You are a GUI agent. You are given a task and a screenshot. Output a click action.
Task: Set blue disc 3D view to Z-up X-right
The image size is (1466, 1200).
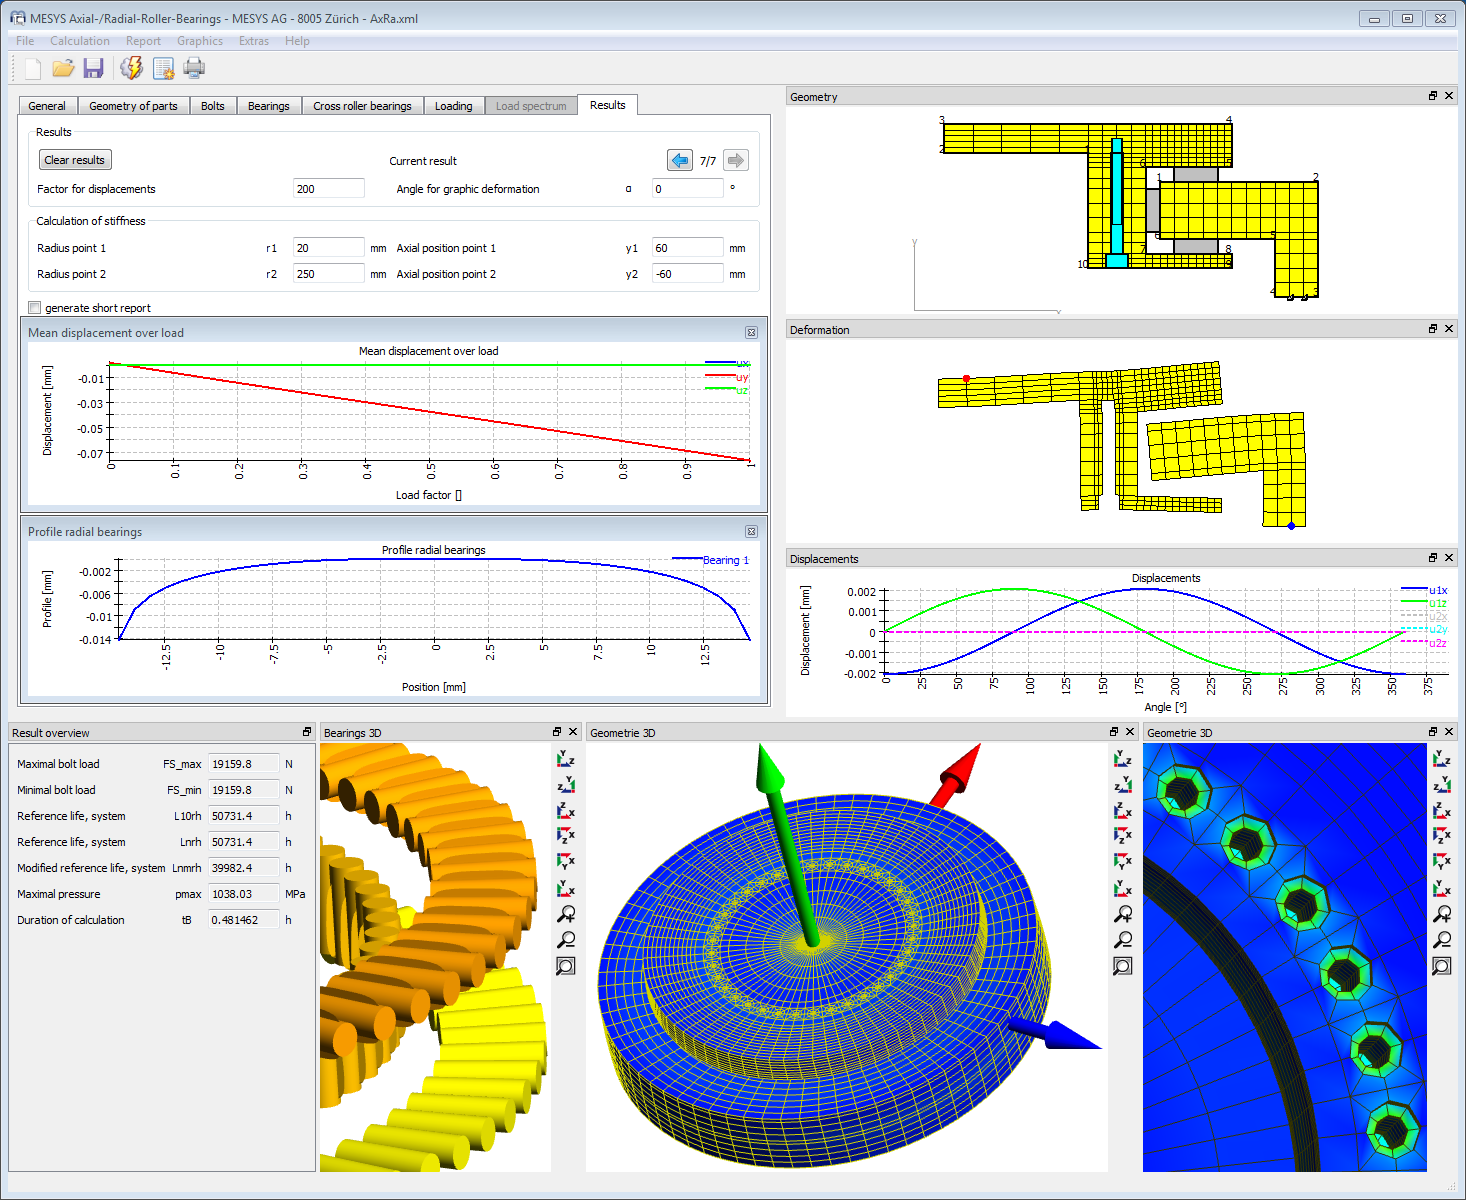pos(1123,811)
